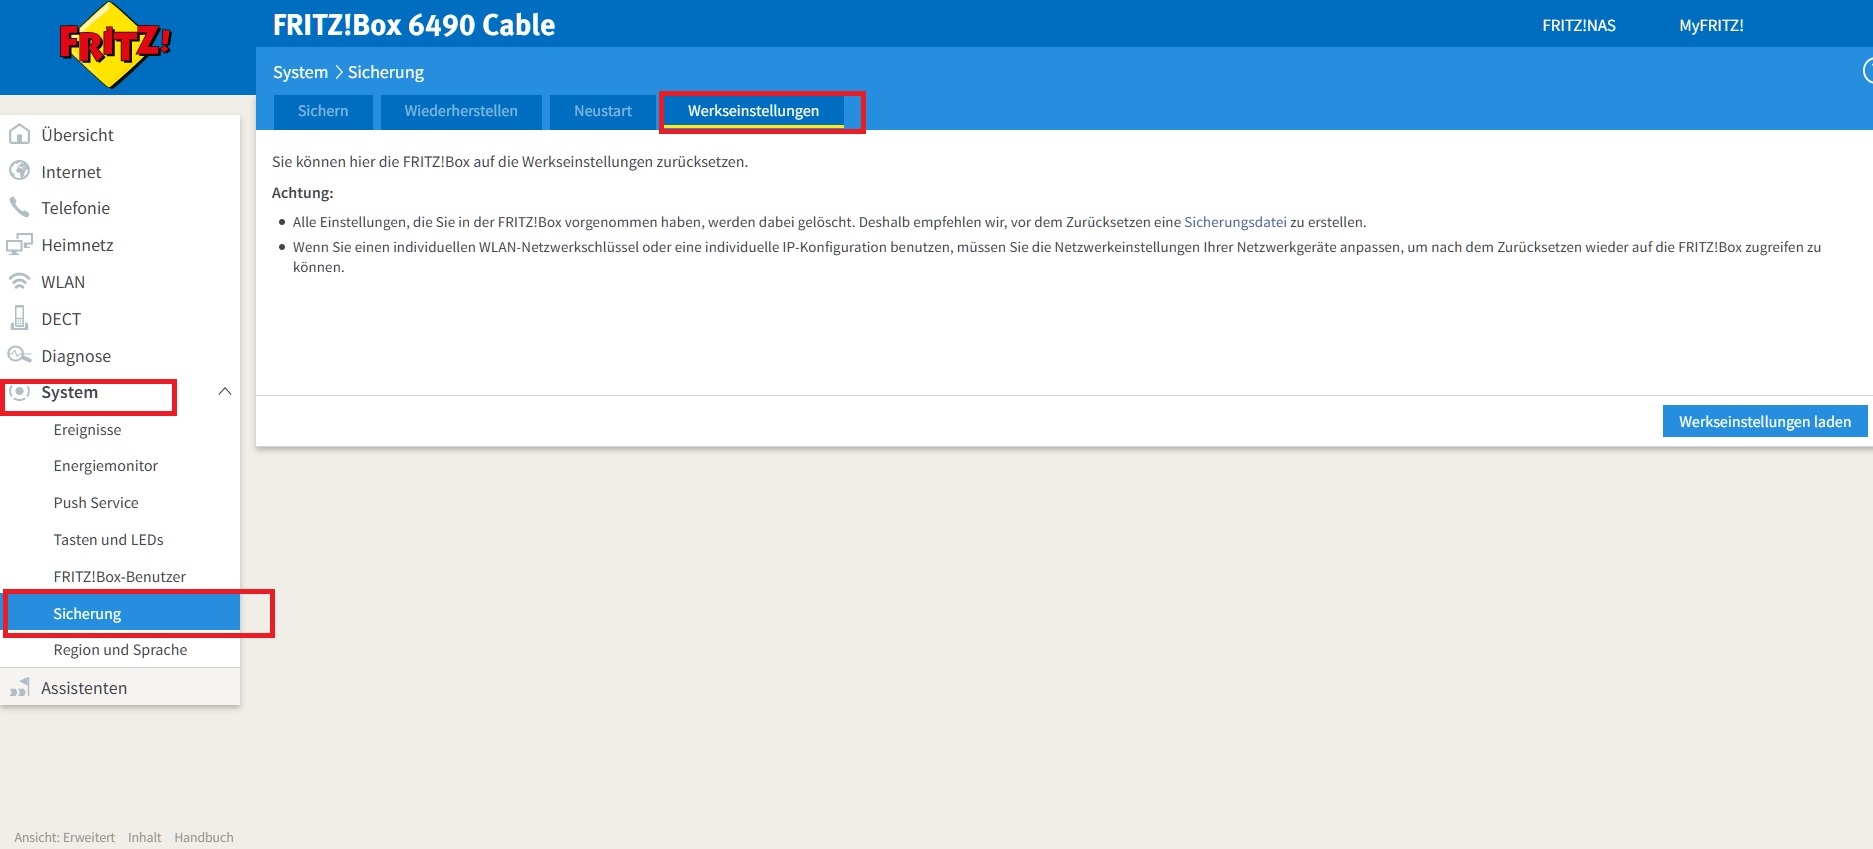Image resolution: width=1873 pixels, height=849 pixels.
Task: Select System menu entry
Action: coord(69,392)
